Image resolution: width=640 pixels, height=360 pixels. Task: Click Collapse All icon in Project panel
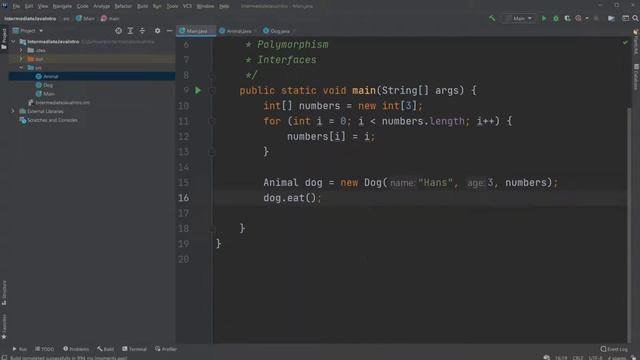142,31
